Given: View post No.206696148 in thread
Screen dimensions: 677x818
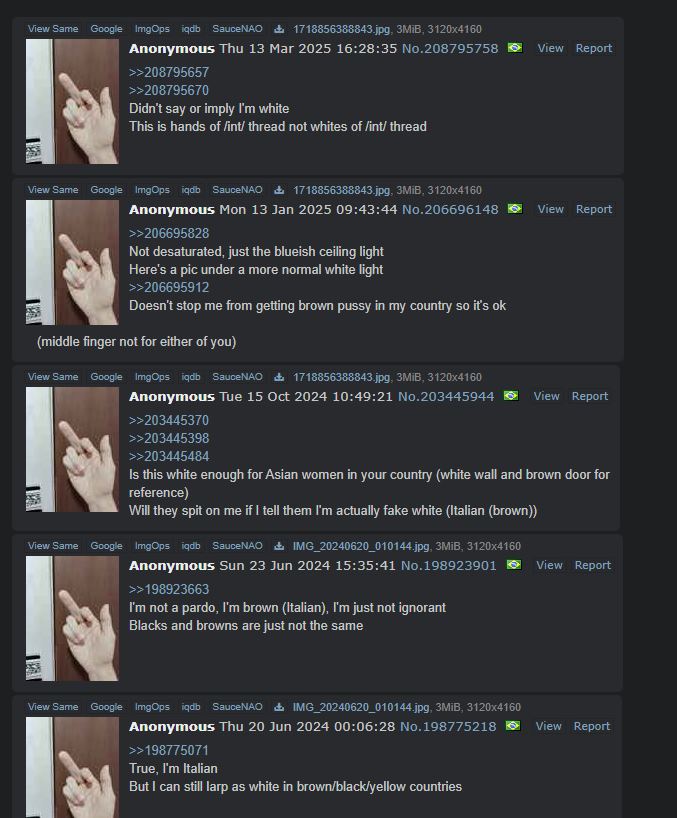Looking at the screenshot, I should coord(550,209).
